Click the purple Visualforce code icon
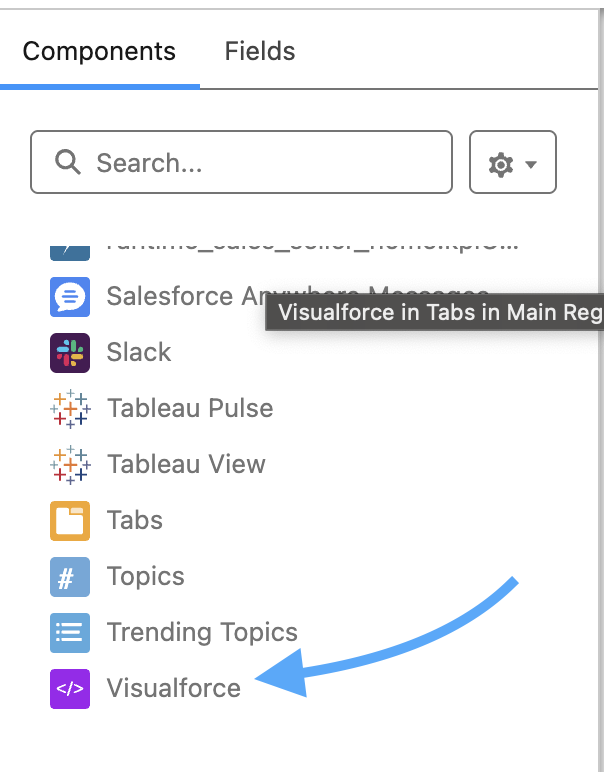604x772 pixels. [x=70, y=688]
